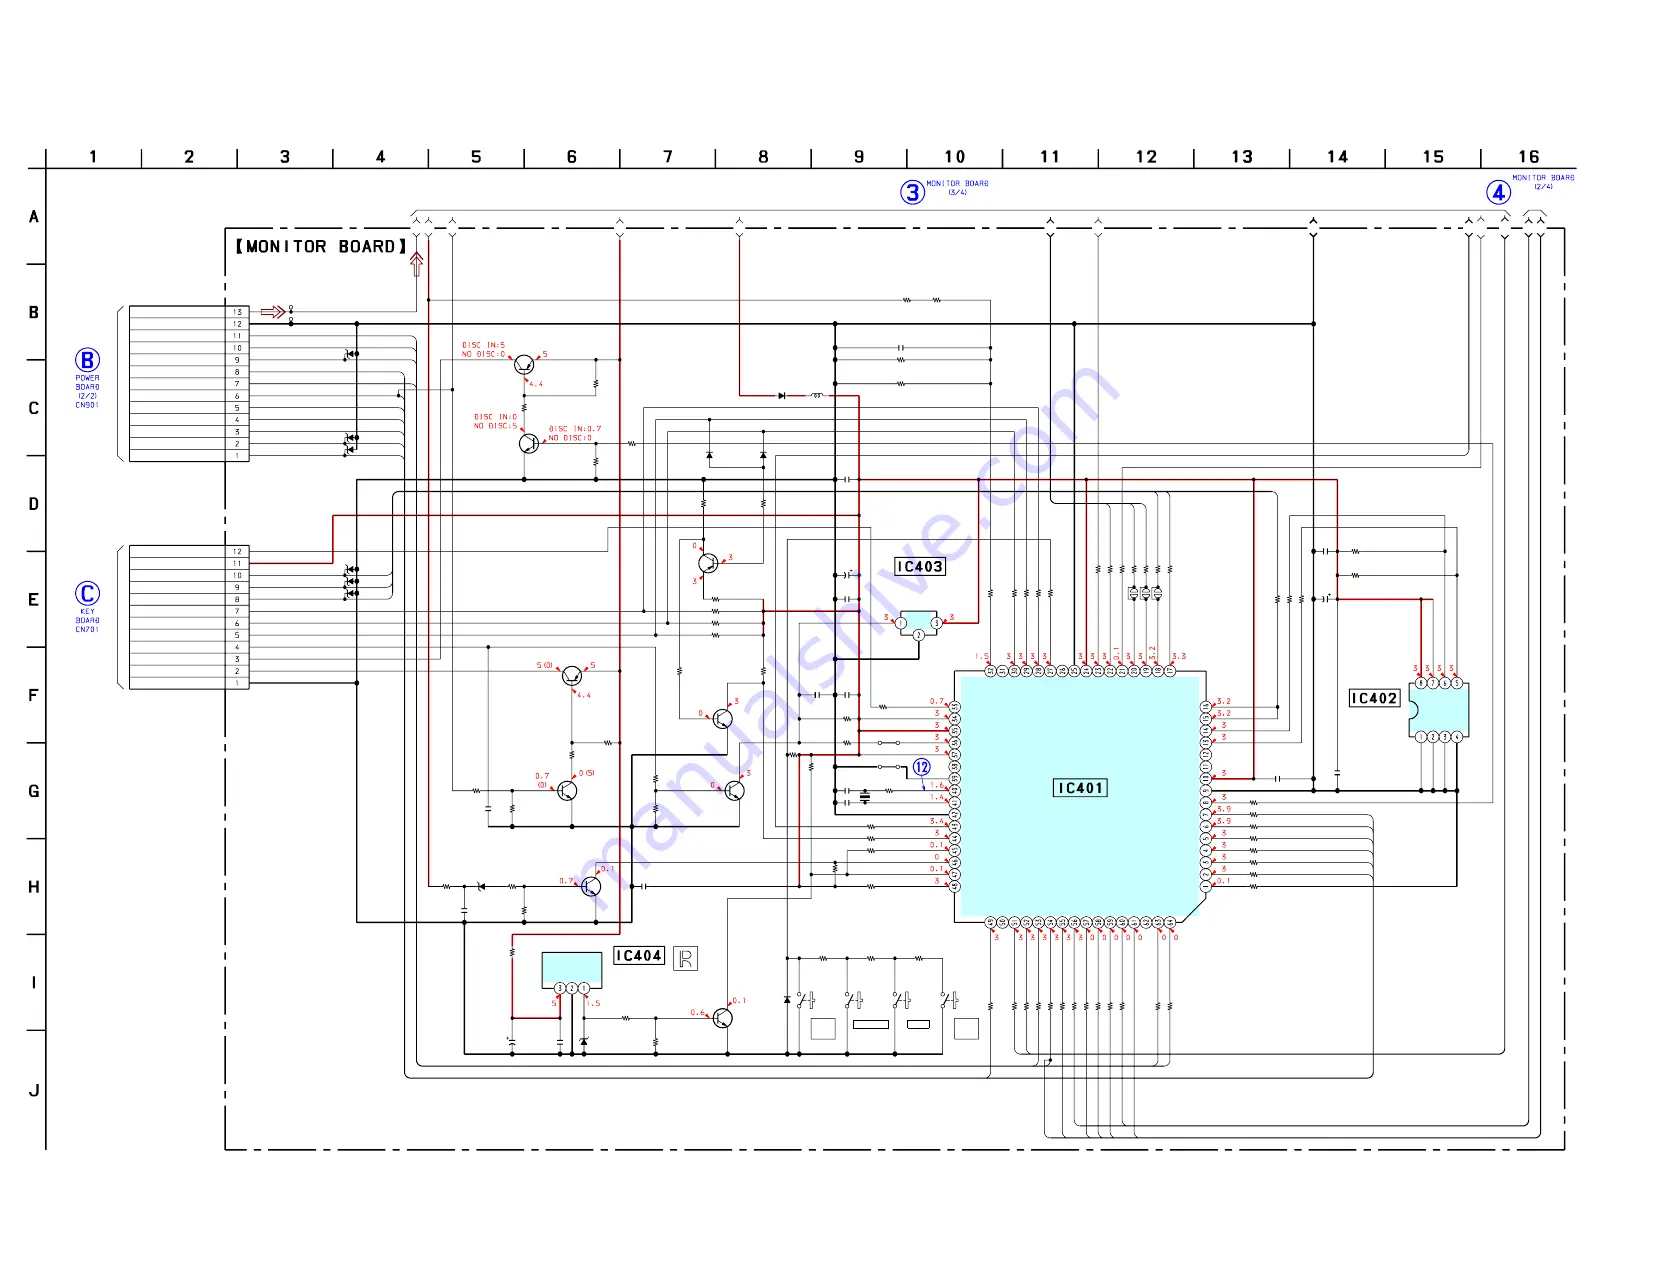
Task: Click column header 16
Action: click(x=1529, y=157)
